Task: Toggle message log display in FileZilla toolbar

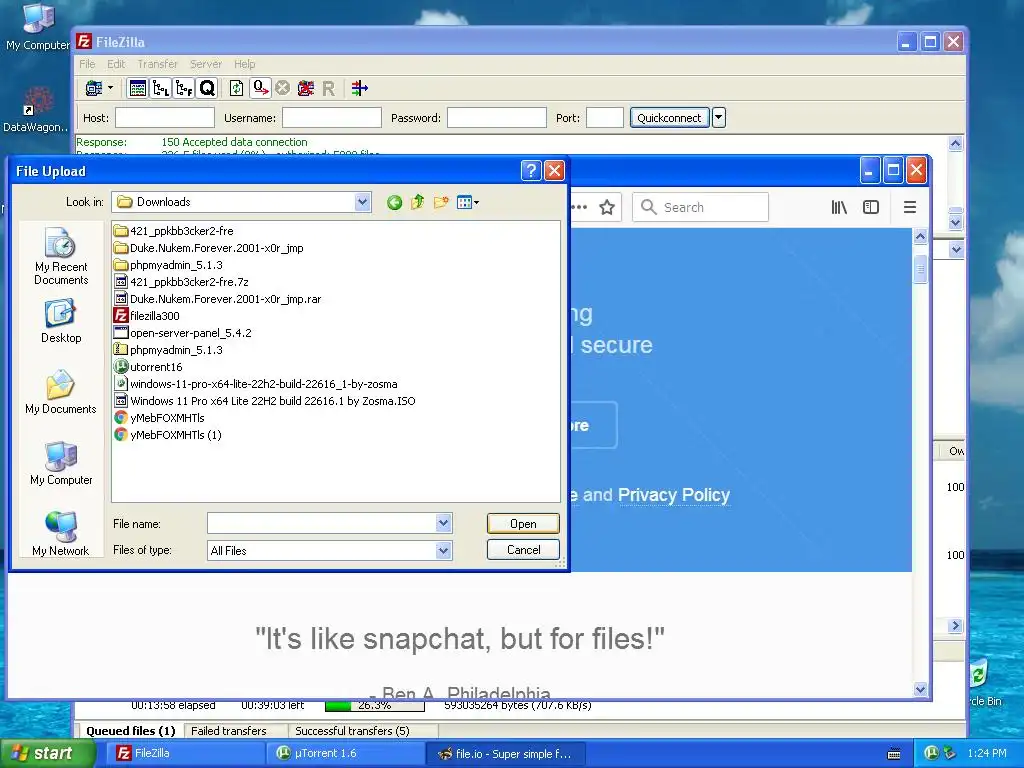Action: click(x=138, y=88)
